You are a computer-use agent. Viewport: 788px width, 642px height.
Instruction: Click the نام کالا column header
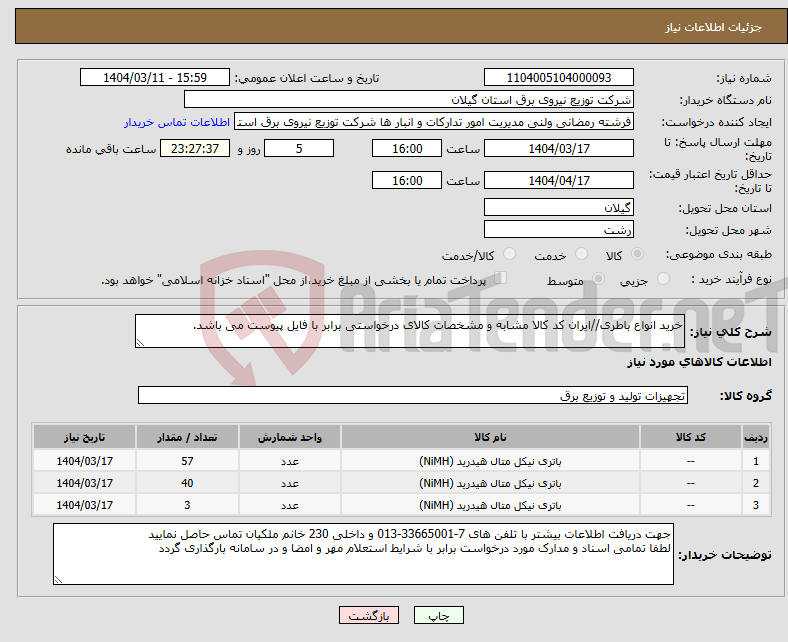click(x=490, y=437)
